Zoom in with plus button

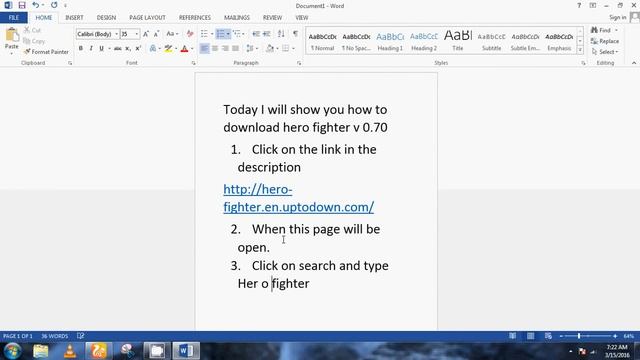[x=615, y=336]
